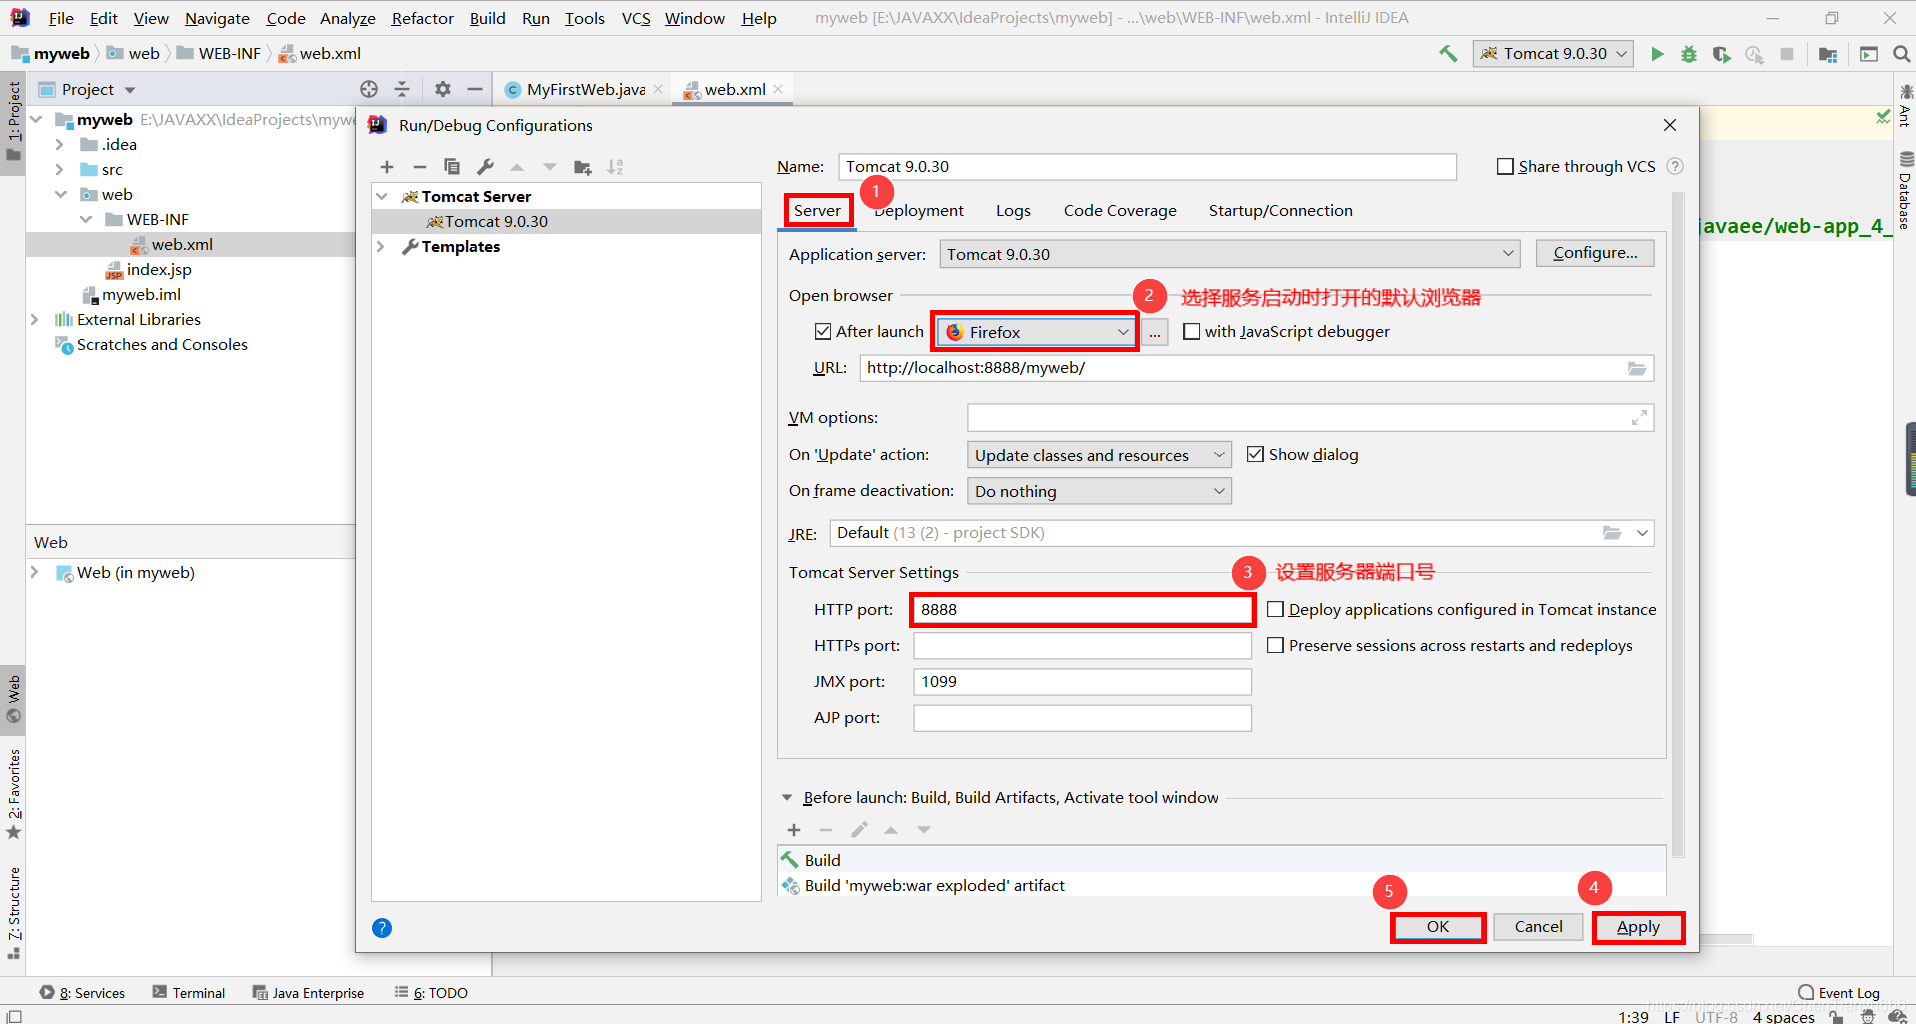Screen dimensions: 1916x1024
Task: Select index.jsp in the Project tree
Action: (x=158, y=270)
